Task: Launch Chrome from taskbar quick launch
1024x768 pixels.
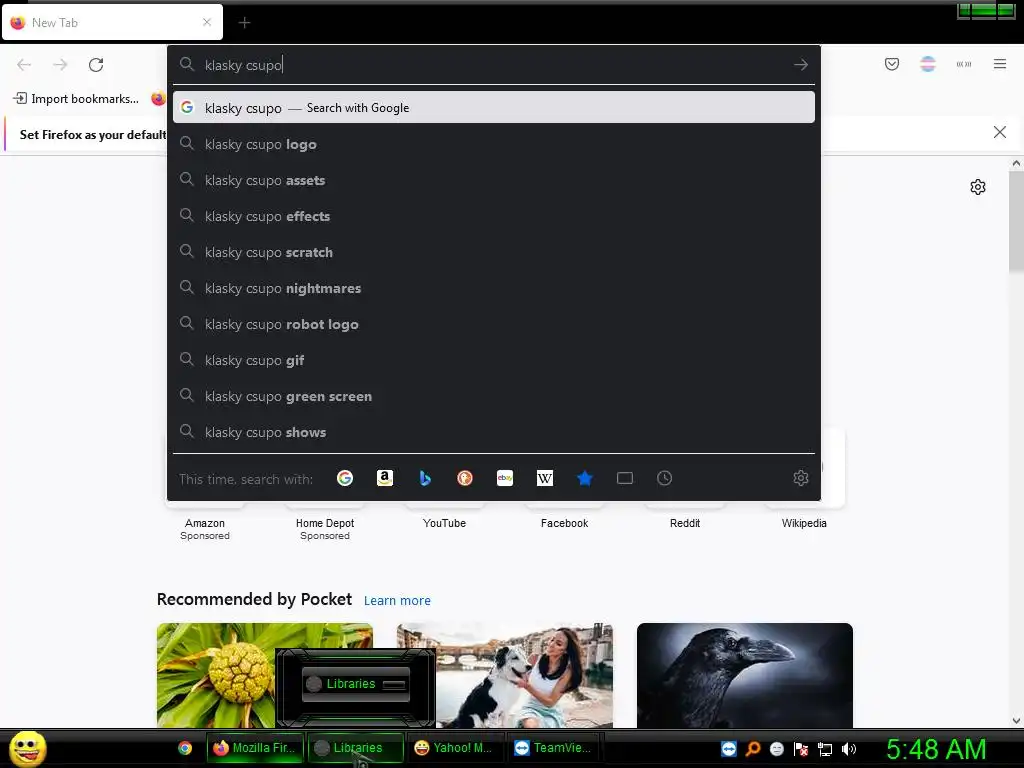Action: pyautogui.click(x=185, y=748)
